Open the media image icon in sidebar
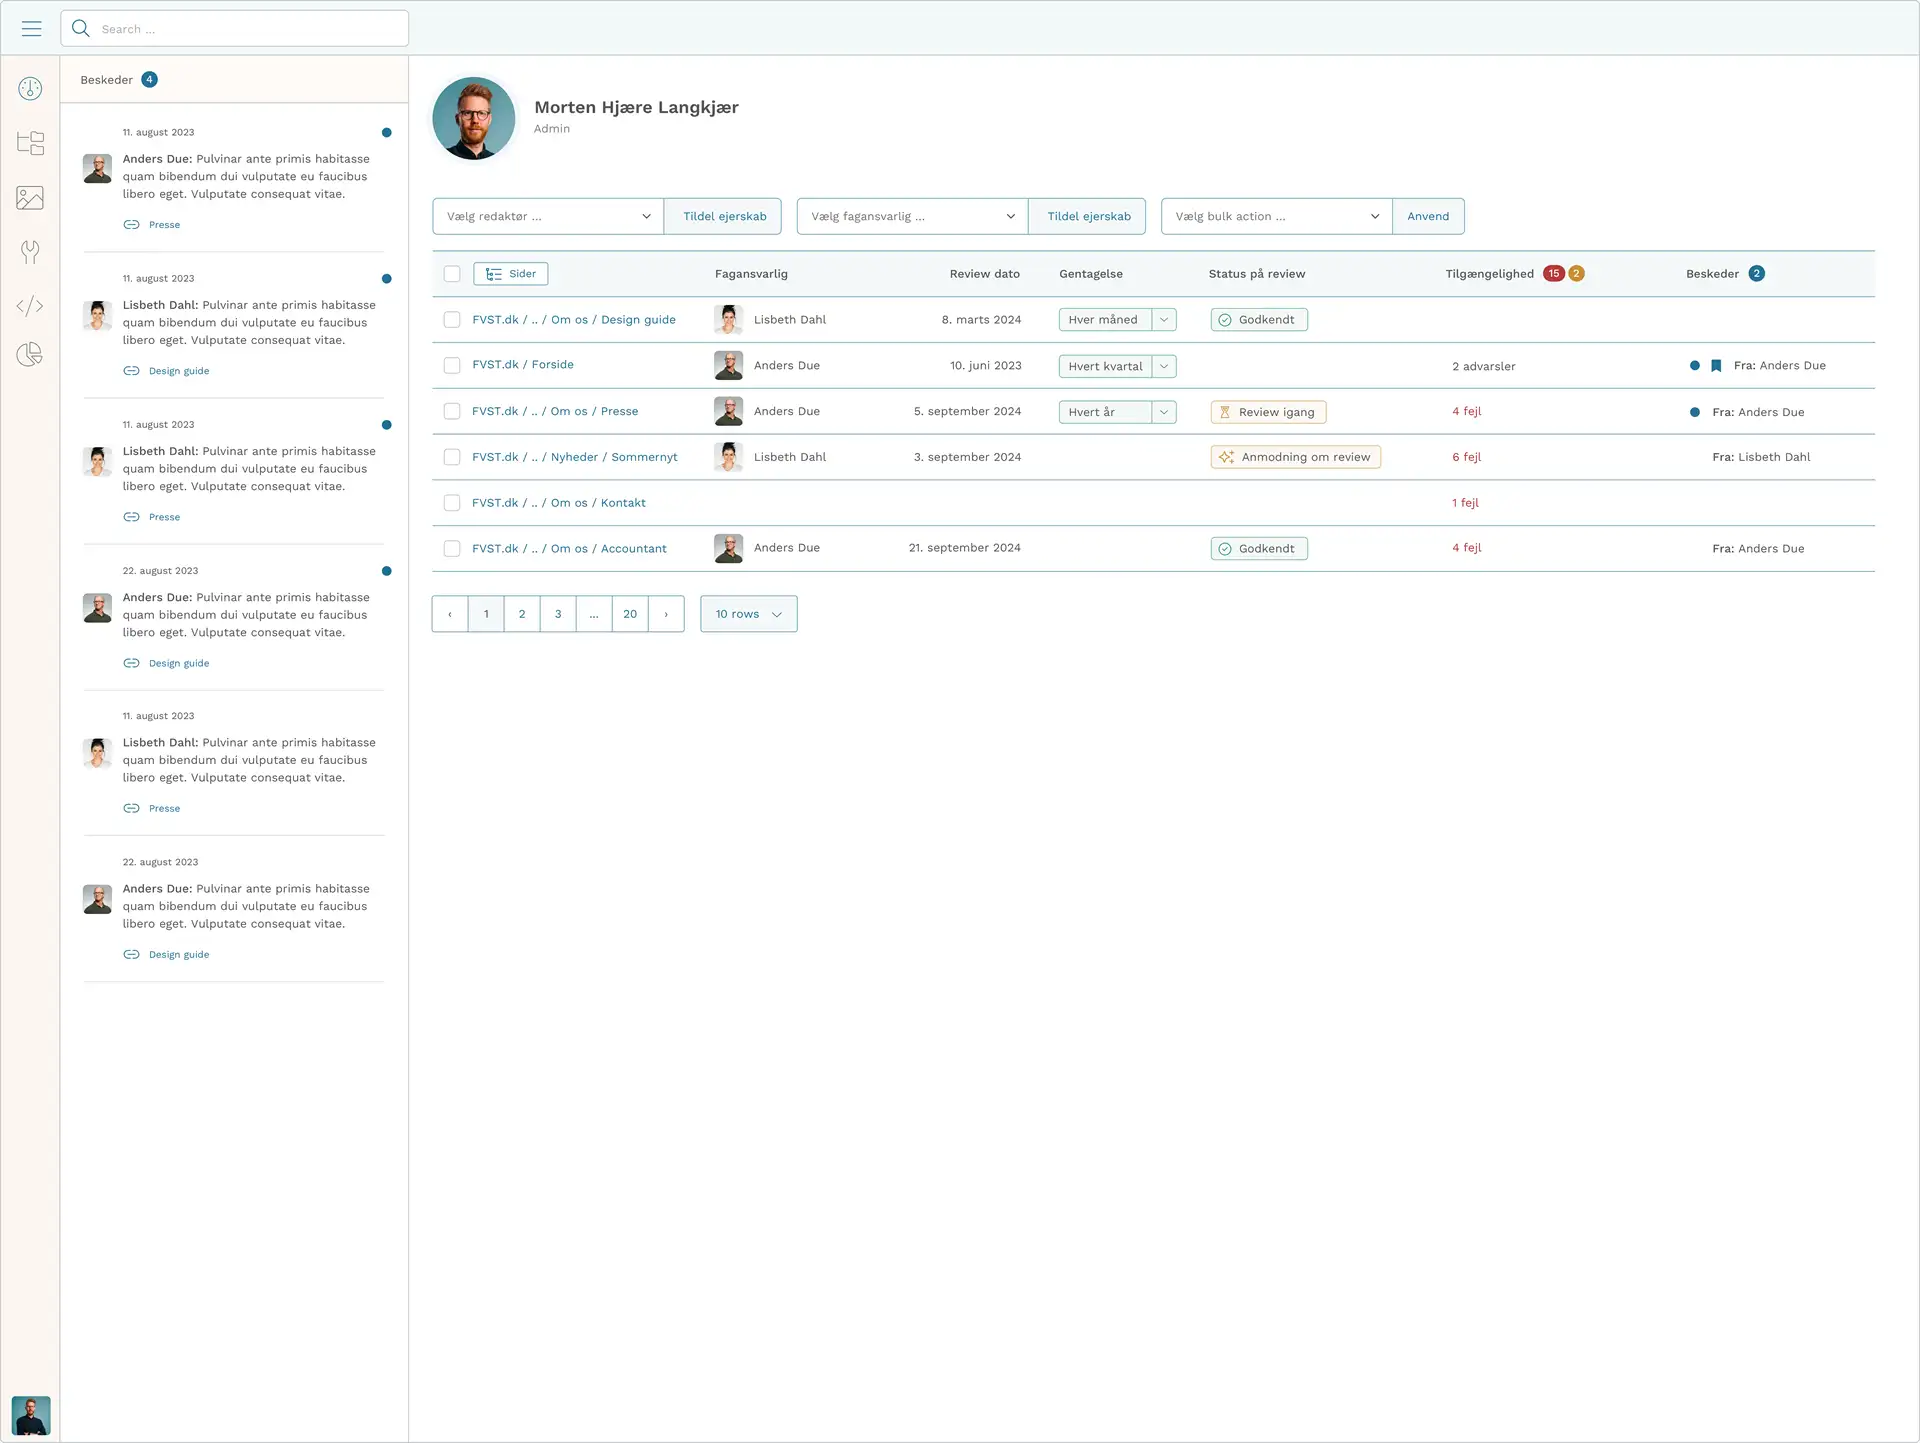Screen dimensions: 1920x1443 [x=30, y=198]
